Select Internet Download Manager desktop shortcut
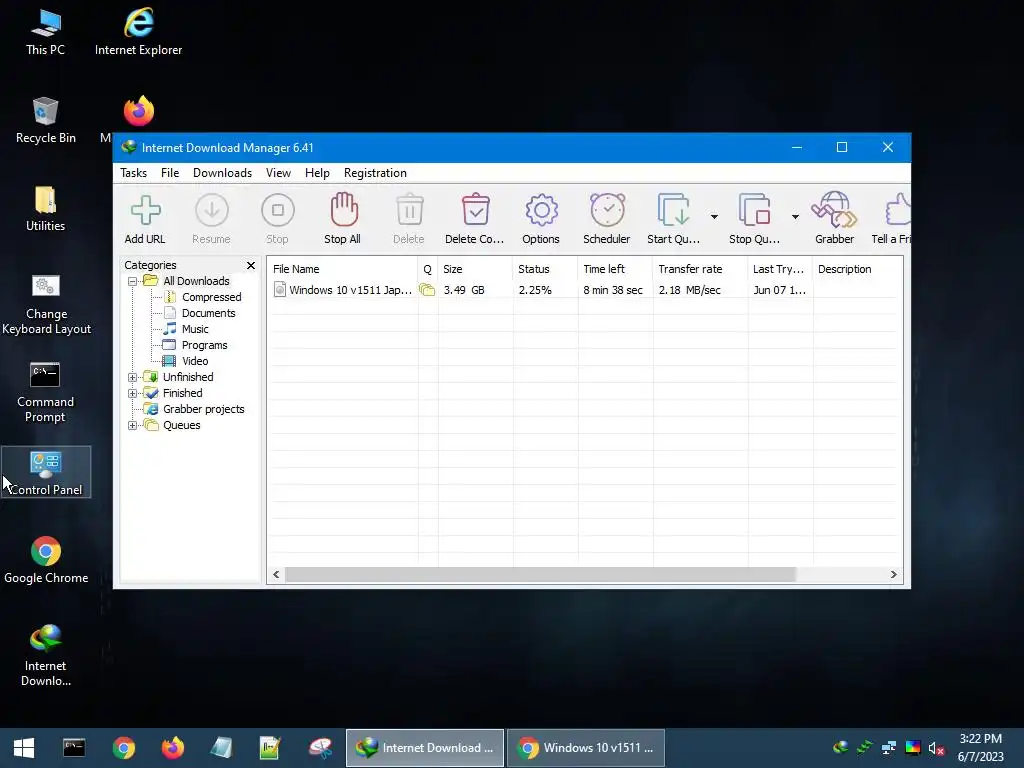Screen dimensions: 1024x768 point(46,656)
